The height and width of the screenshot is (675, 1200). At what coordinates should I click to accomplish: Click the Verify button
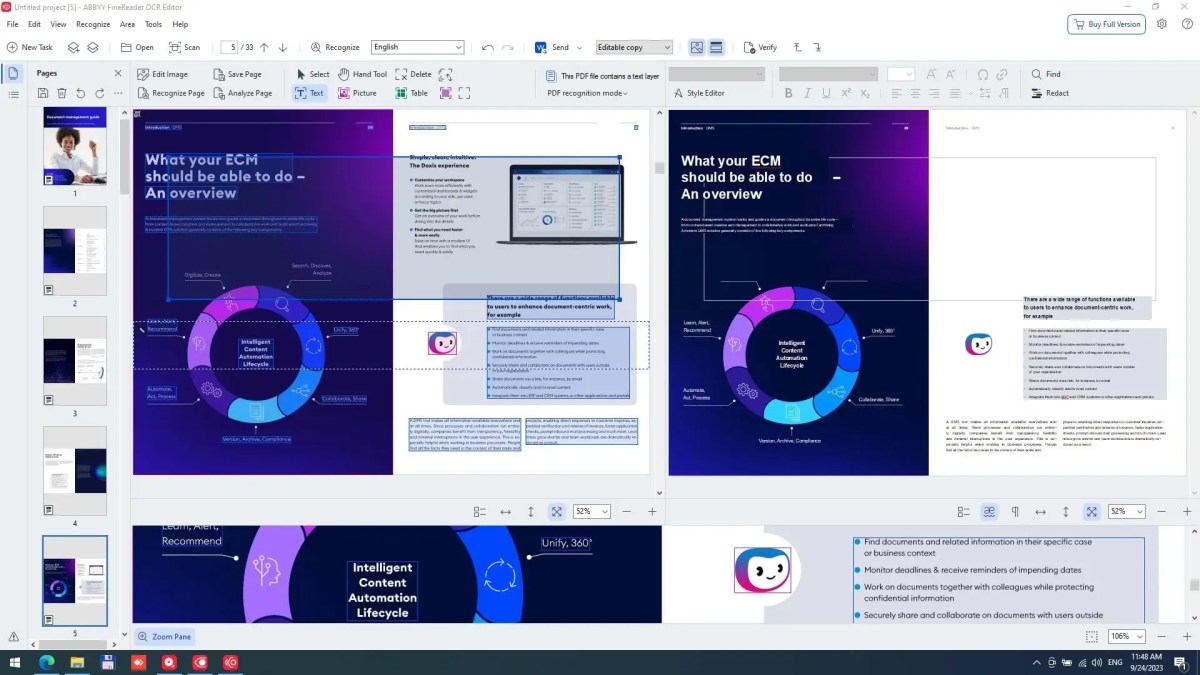760,47
